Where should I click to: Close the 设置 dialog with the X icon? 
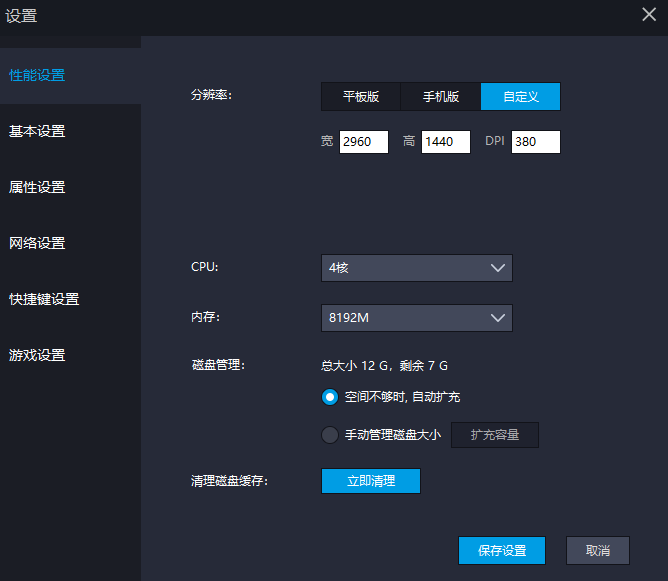coord(648,14)
